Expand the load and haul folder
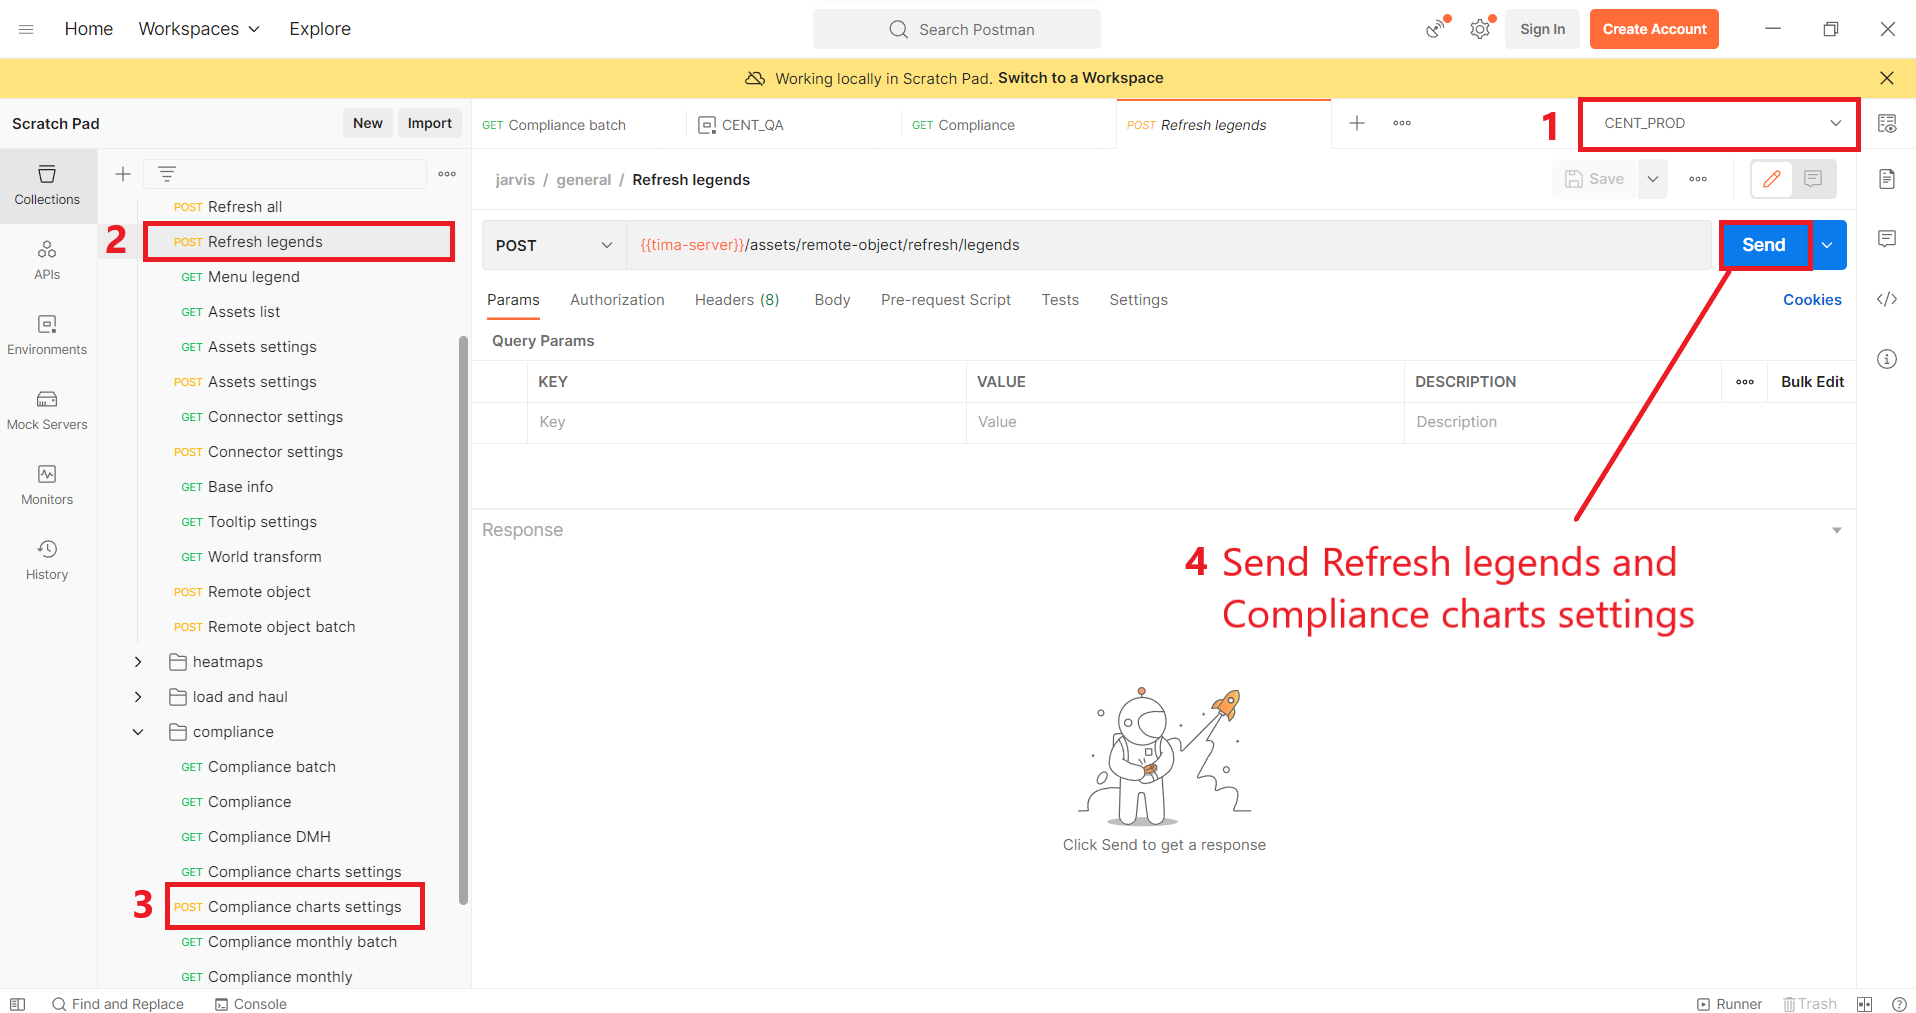The height and width of the screenshot is (1013, 1916). 138,697
